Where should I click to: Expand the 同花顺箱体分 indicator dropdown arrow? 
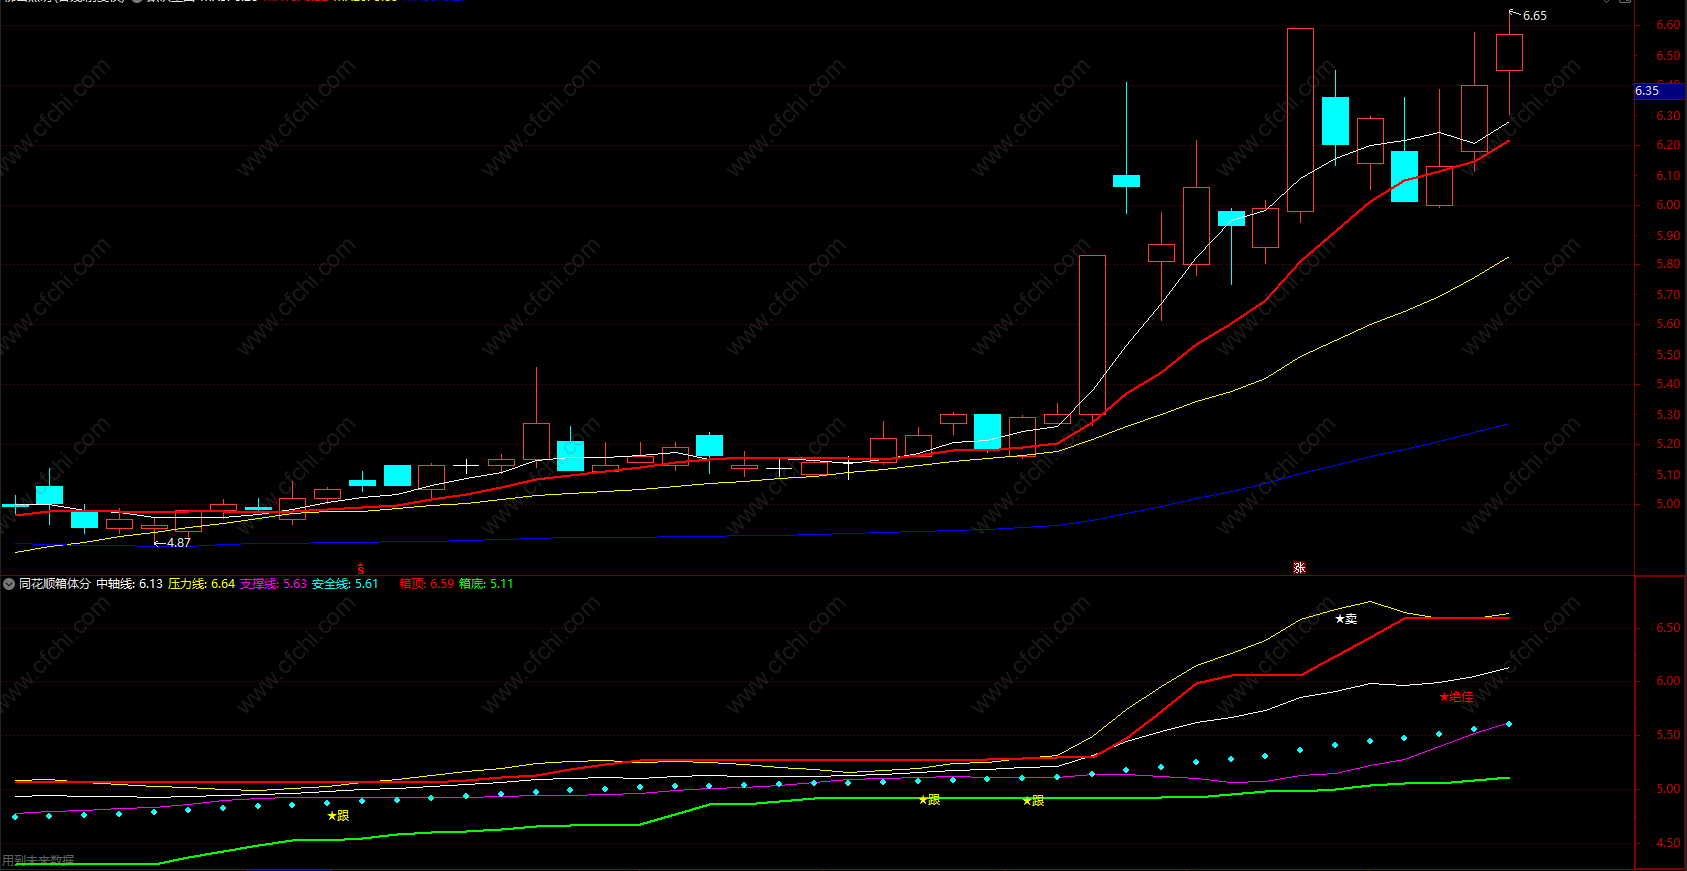pyautogui.click(x=9, y=584)
